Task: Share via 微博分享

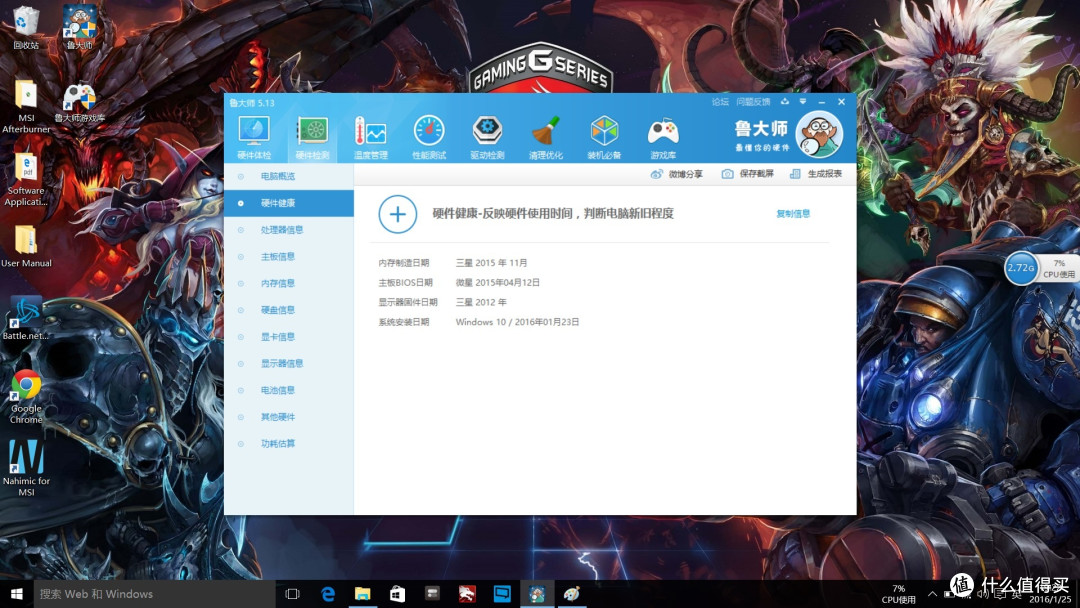Action: pyautogui.click(x=676, y=174)
